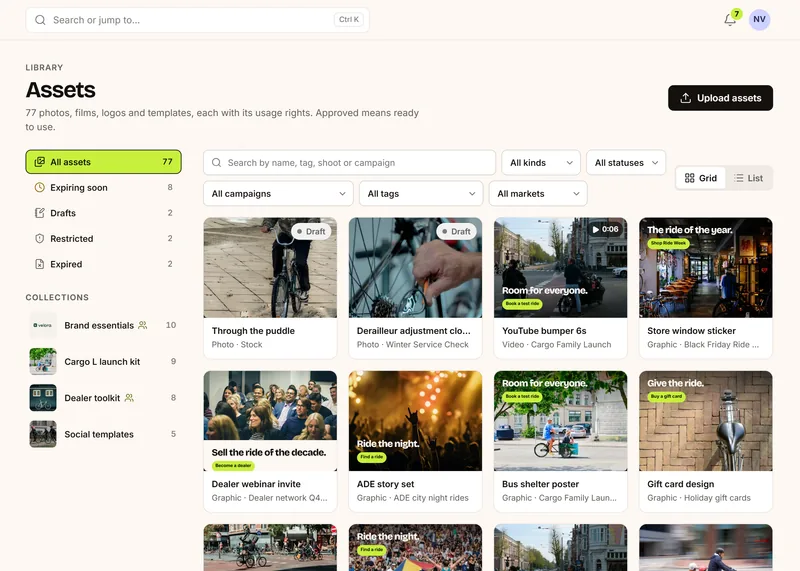The width and height of the screenshot is (800, 571).
Task: Click the 'Graphic · Holiday gift cards' caption
Action: (x=698, y=498)
